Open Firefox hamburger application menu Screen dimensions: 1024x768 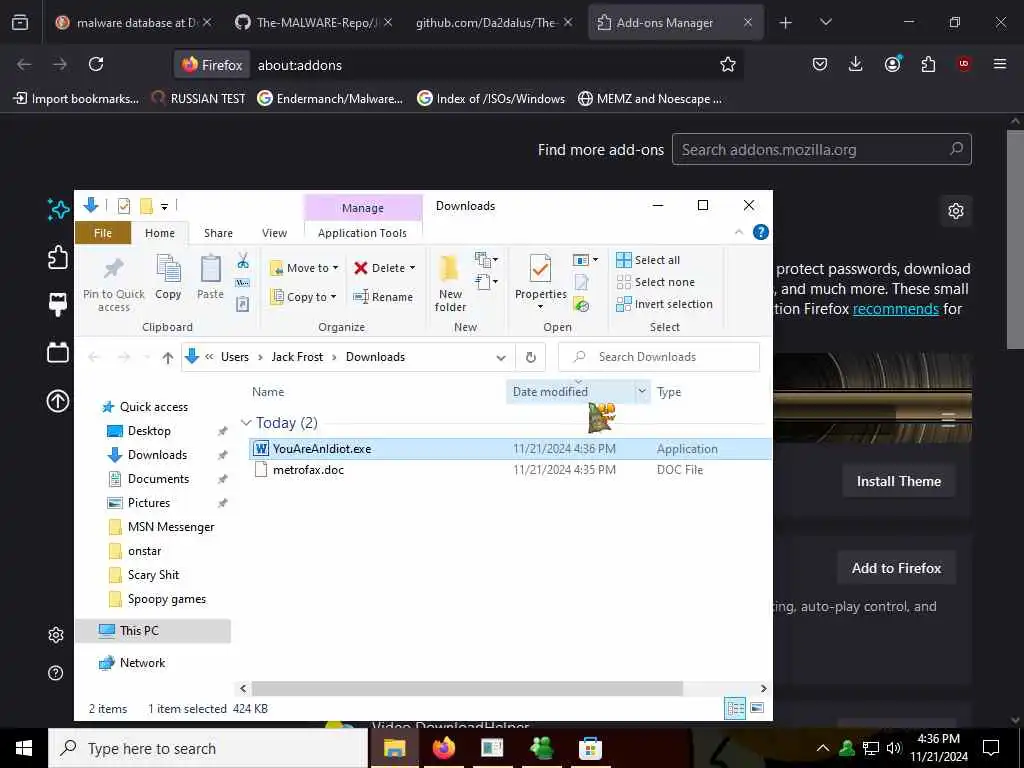[x=1000, y=64]
